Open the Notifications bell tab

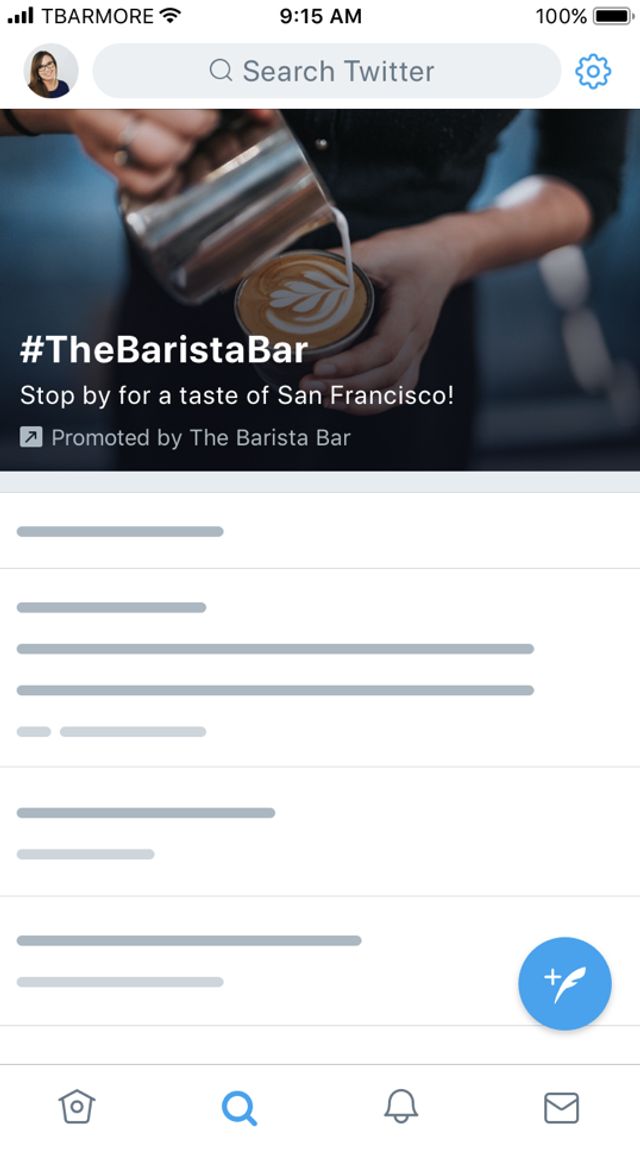click(x=401, y=1106)
